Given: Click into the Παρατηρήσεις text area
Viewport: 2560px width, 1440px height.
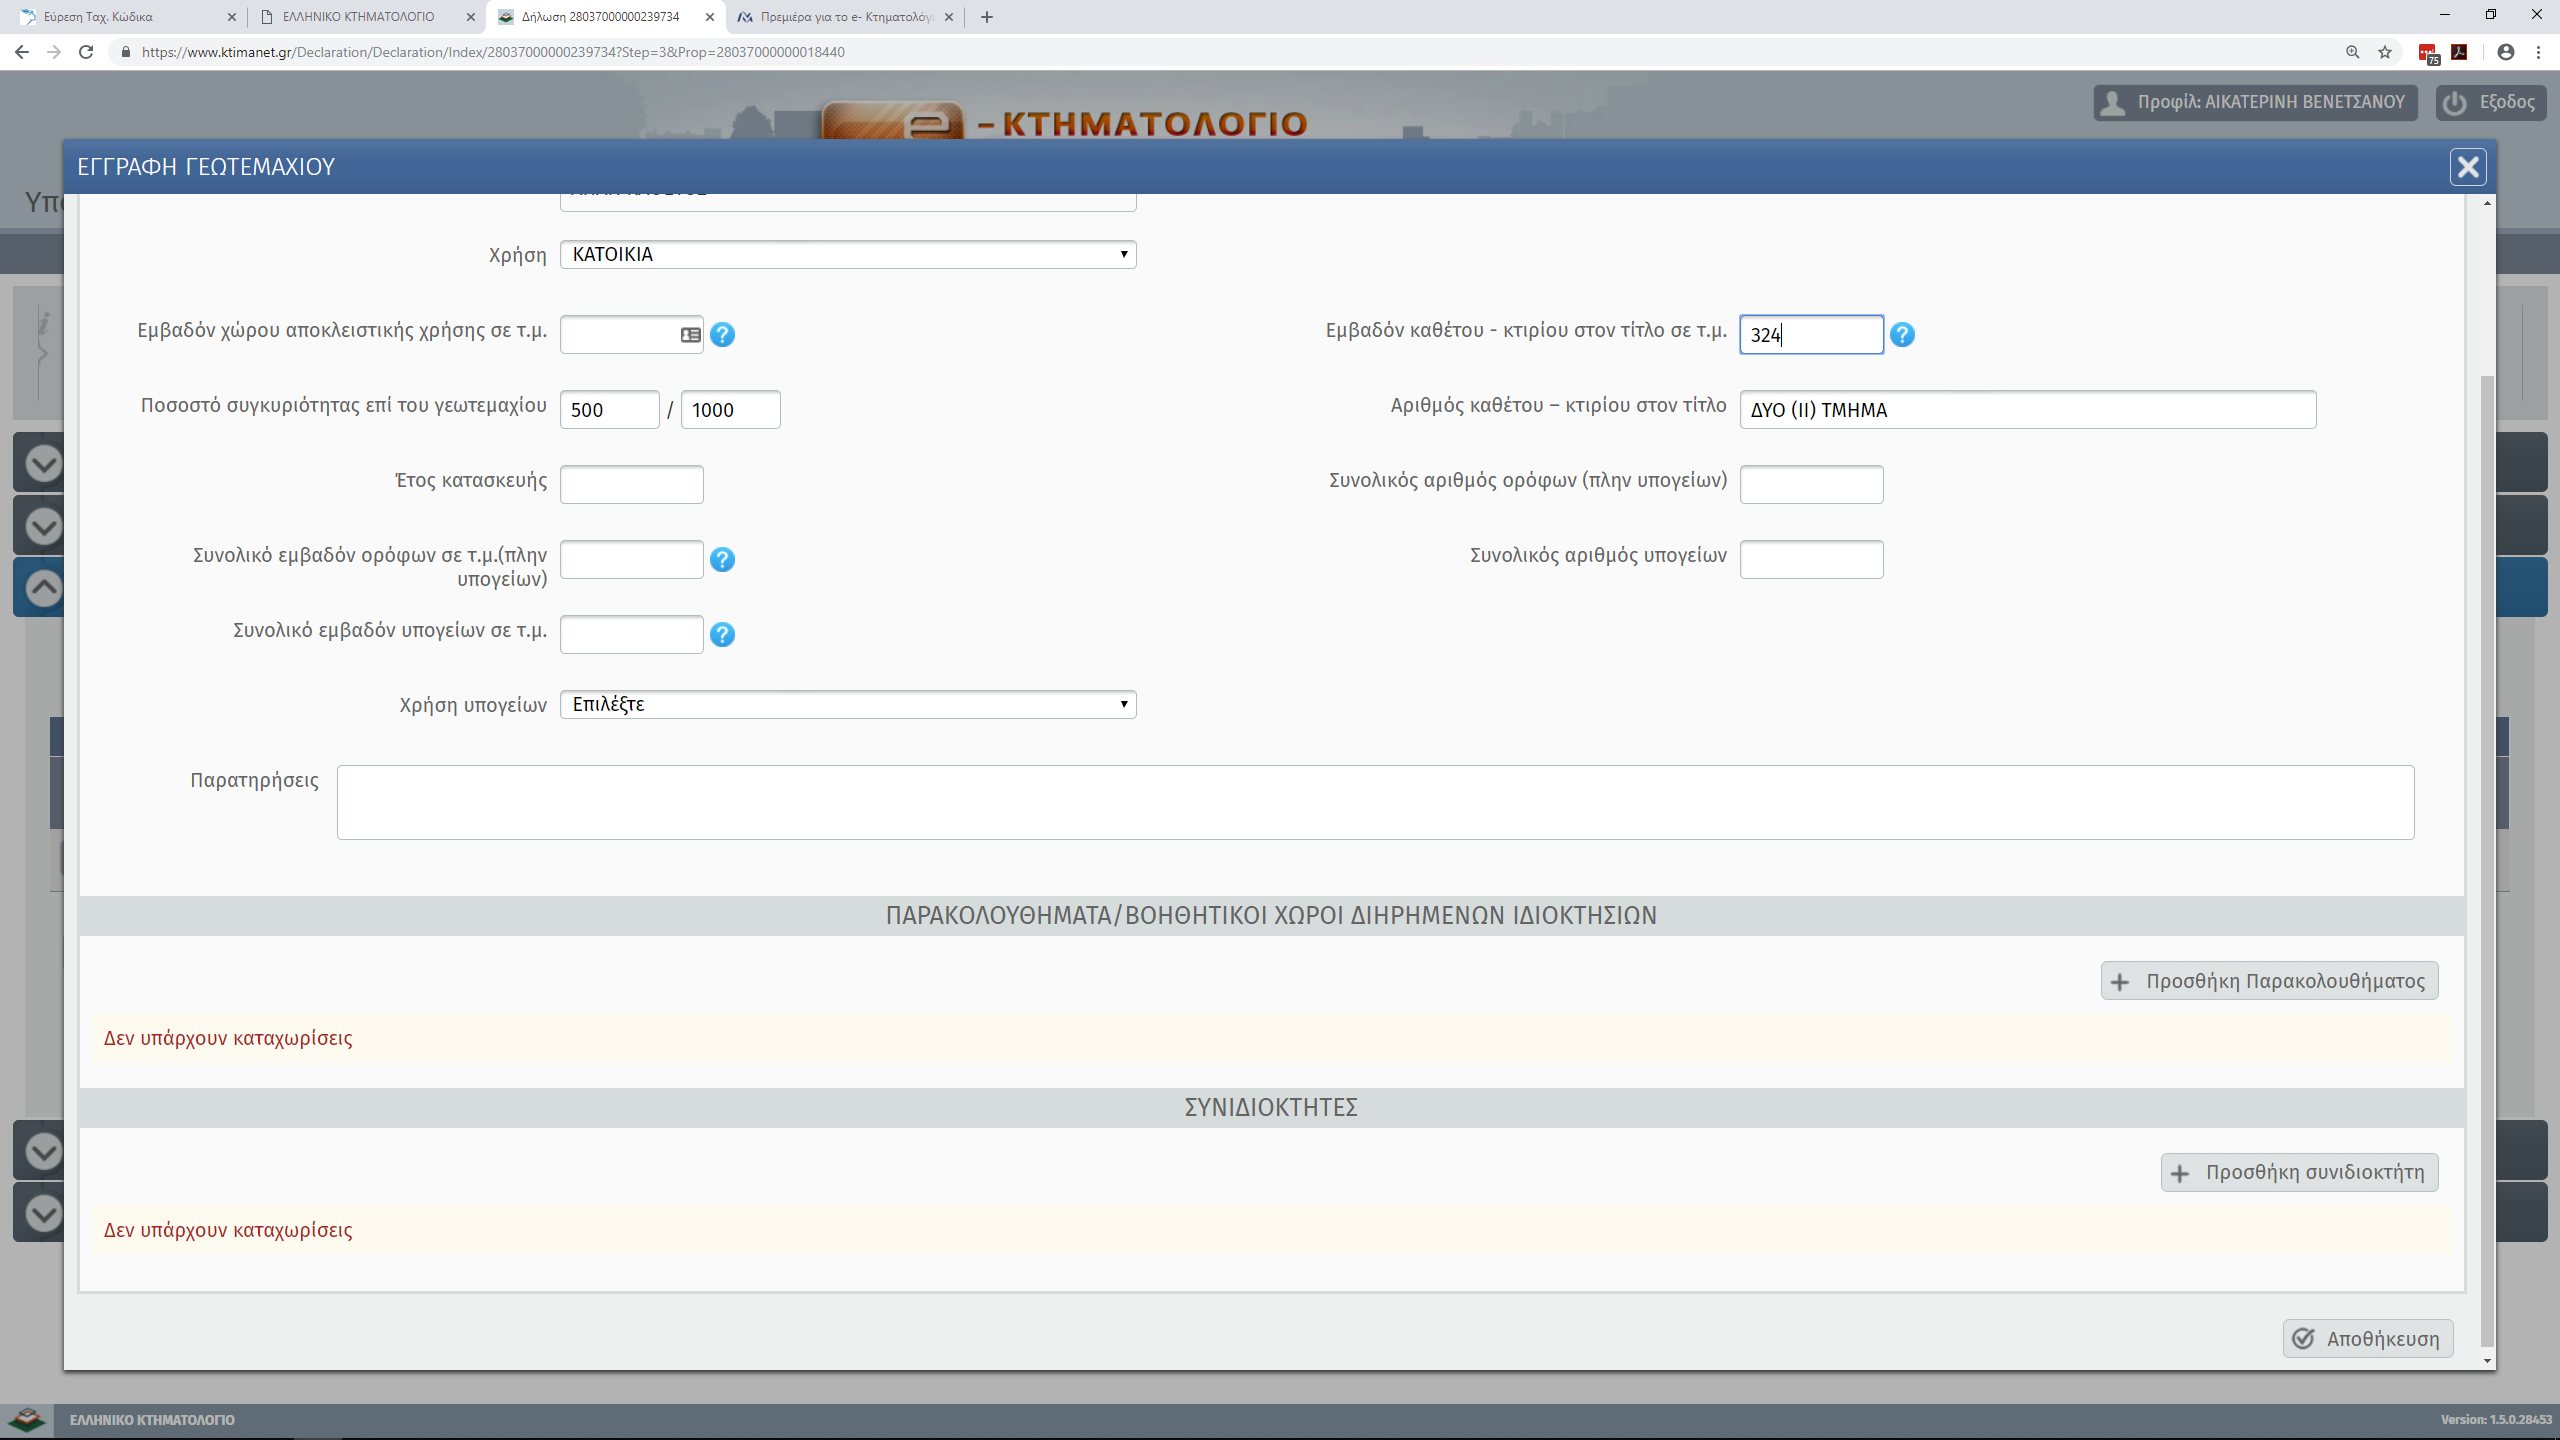Looking at the screenshot, I should click(1375, 802).
